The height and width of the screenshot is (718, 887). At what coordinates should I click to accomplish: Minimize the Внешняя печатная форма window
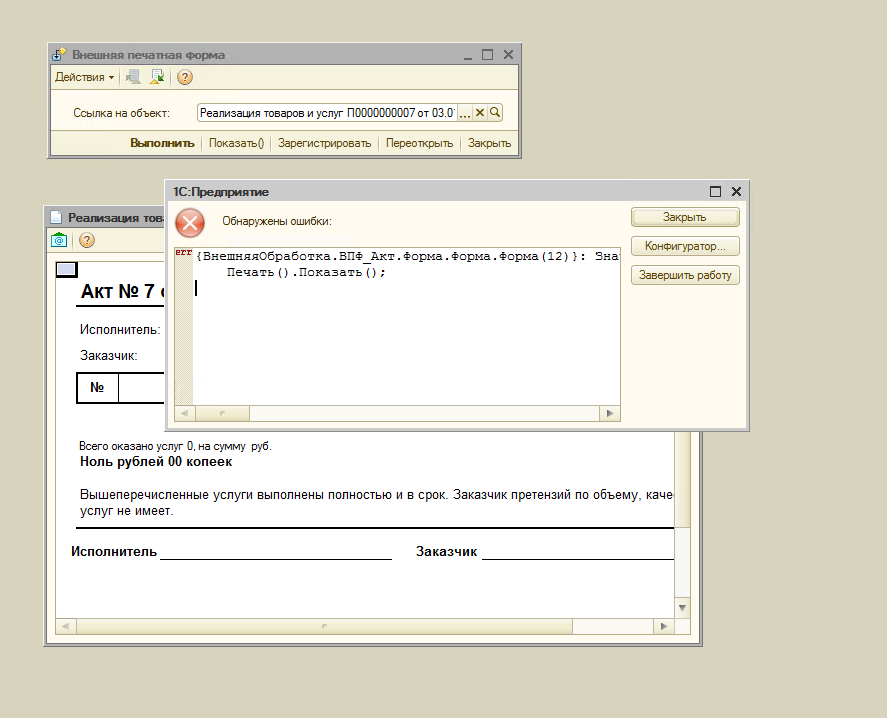click(468, 55)
